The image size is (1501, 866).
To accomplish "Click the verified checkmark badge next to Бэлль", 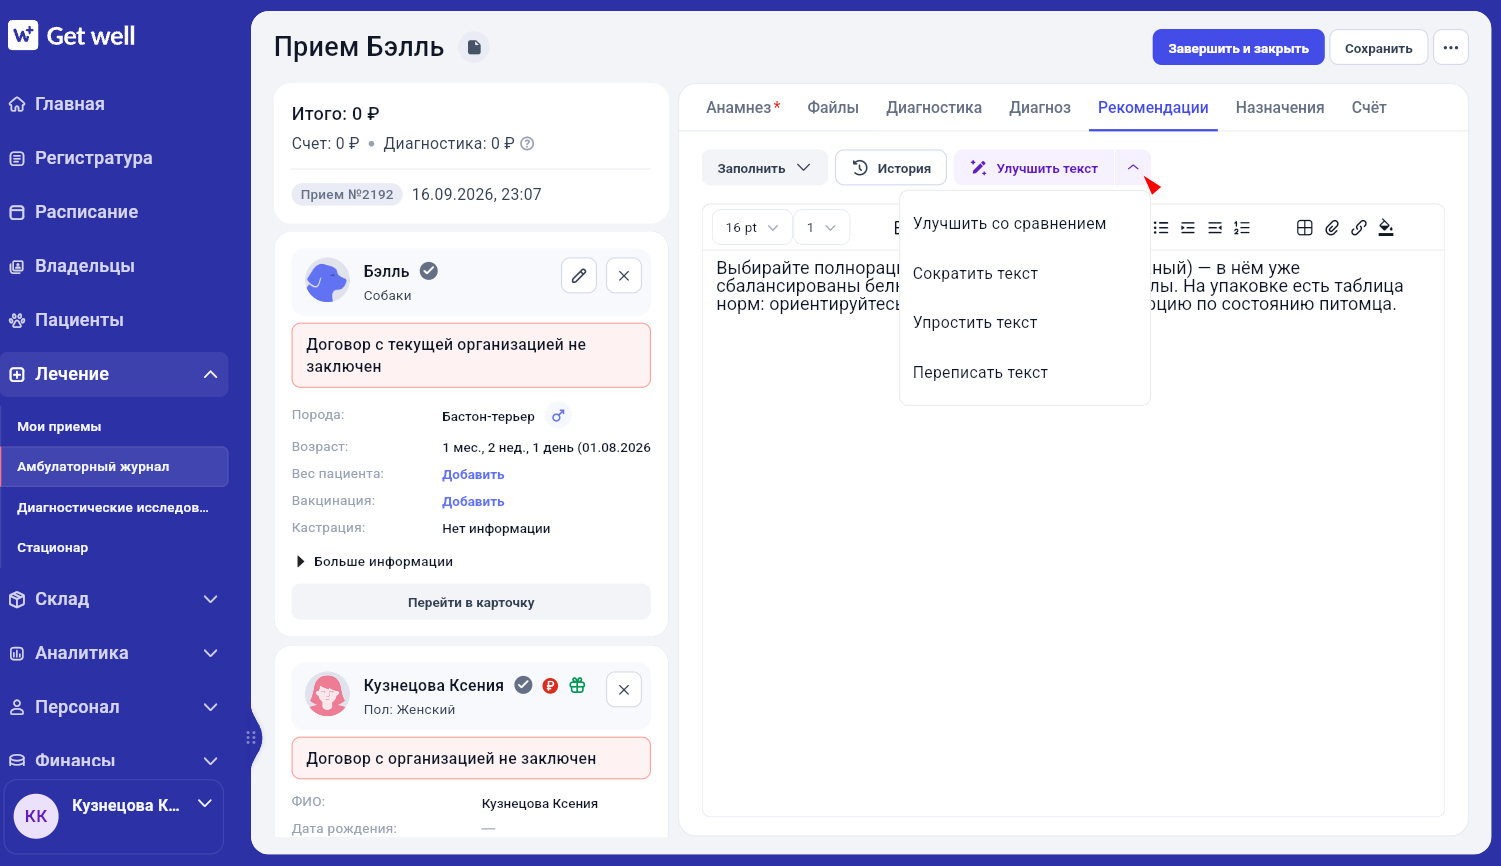I will pyautogui.click(x=429, y=271).
